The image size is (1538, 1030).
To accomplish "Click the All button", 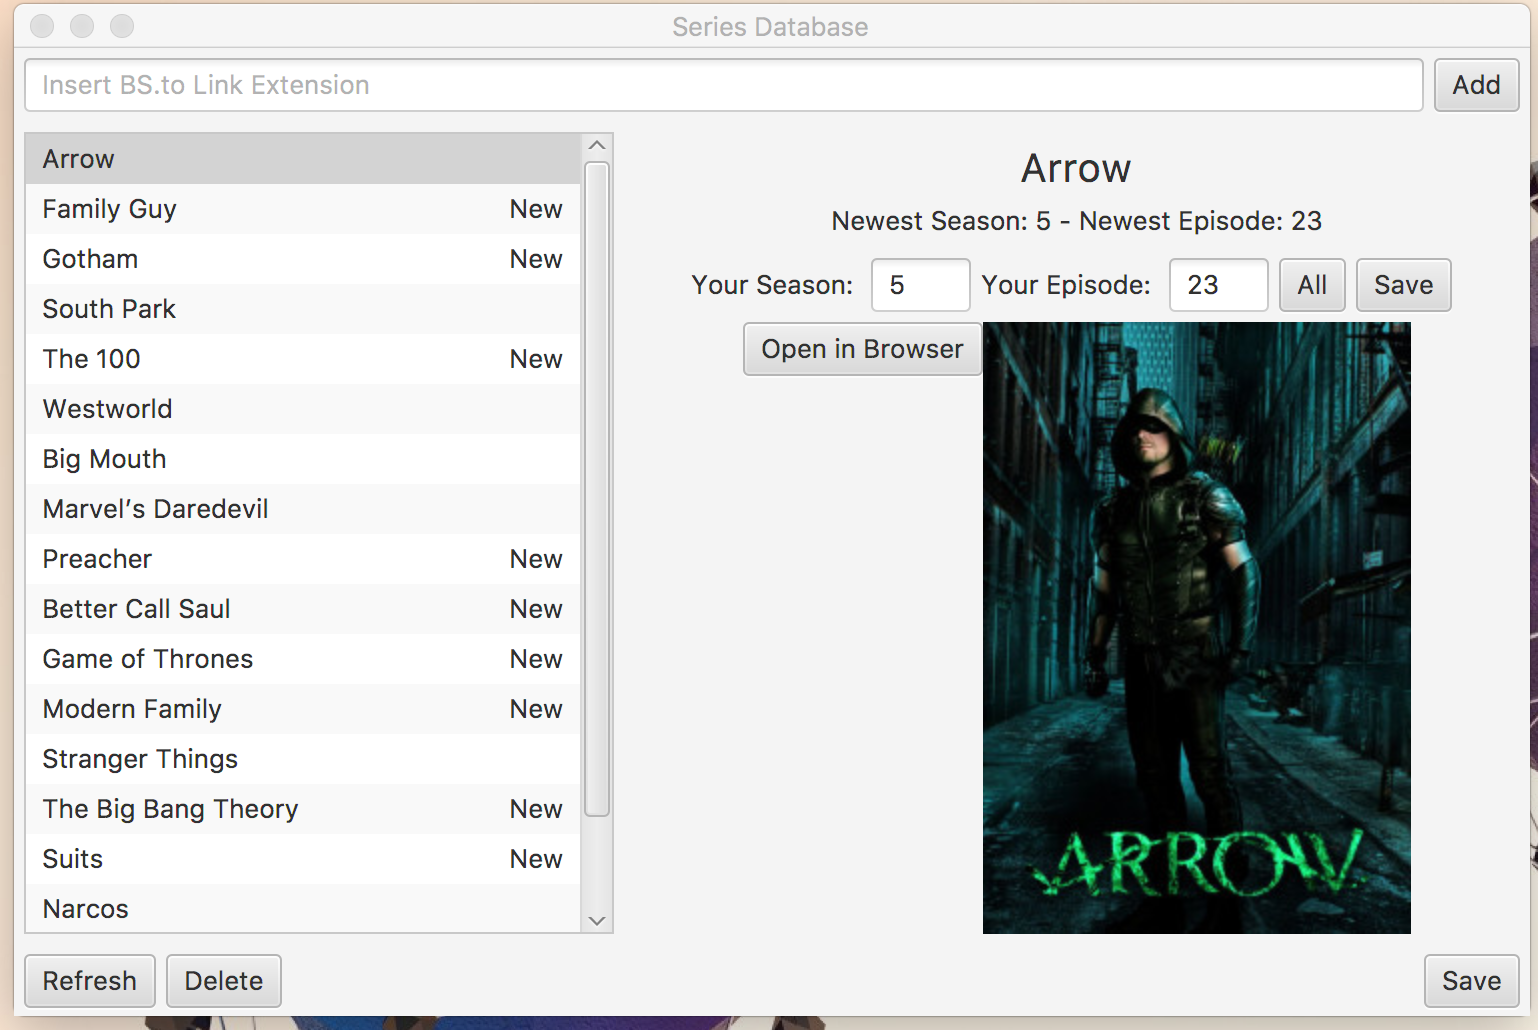I will (x=1312, y=285).
